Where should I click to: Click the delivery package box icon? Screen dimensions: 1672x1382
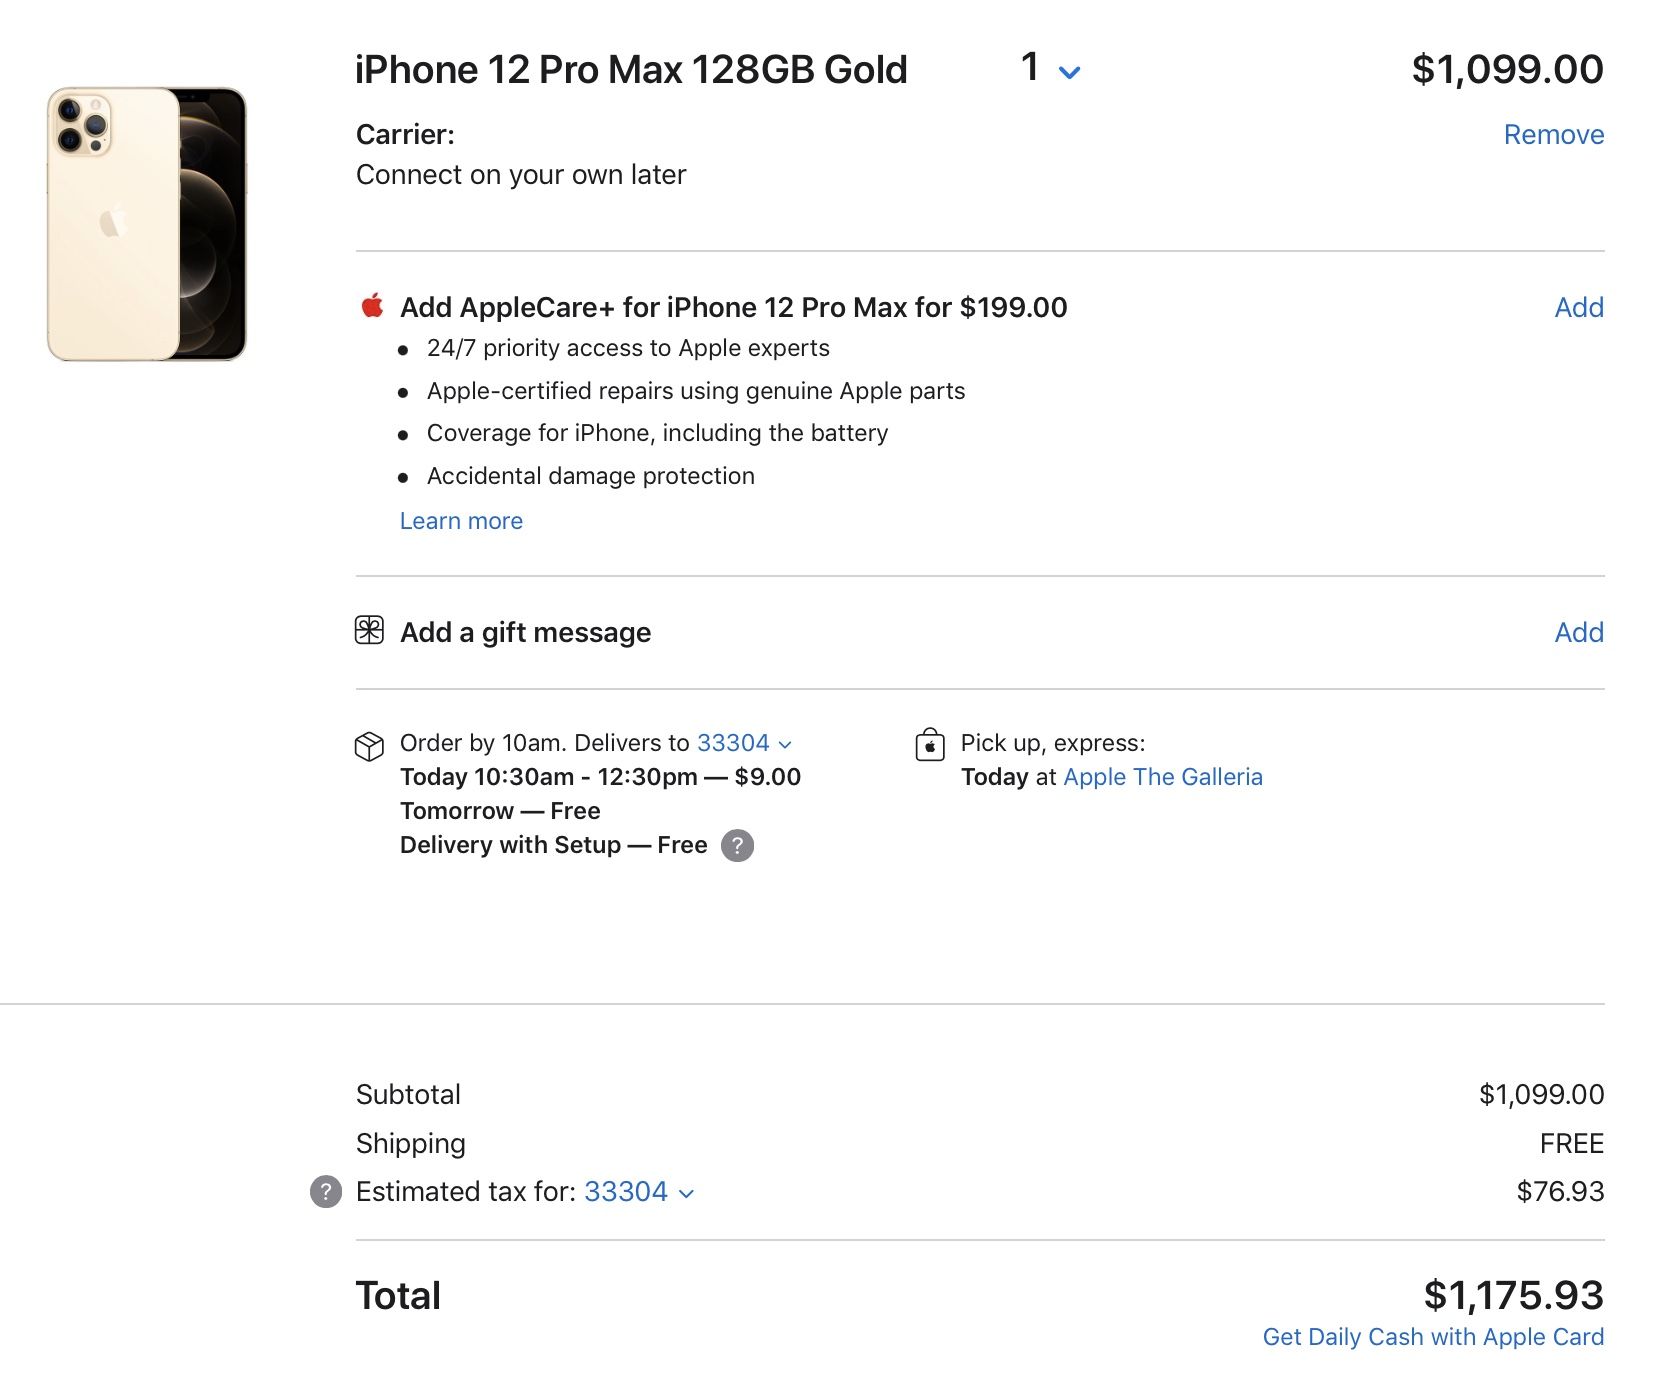pos(369,746)
